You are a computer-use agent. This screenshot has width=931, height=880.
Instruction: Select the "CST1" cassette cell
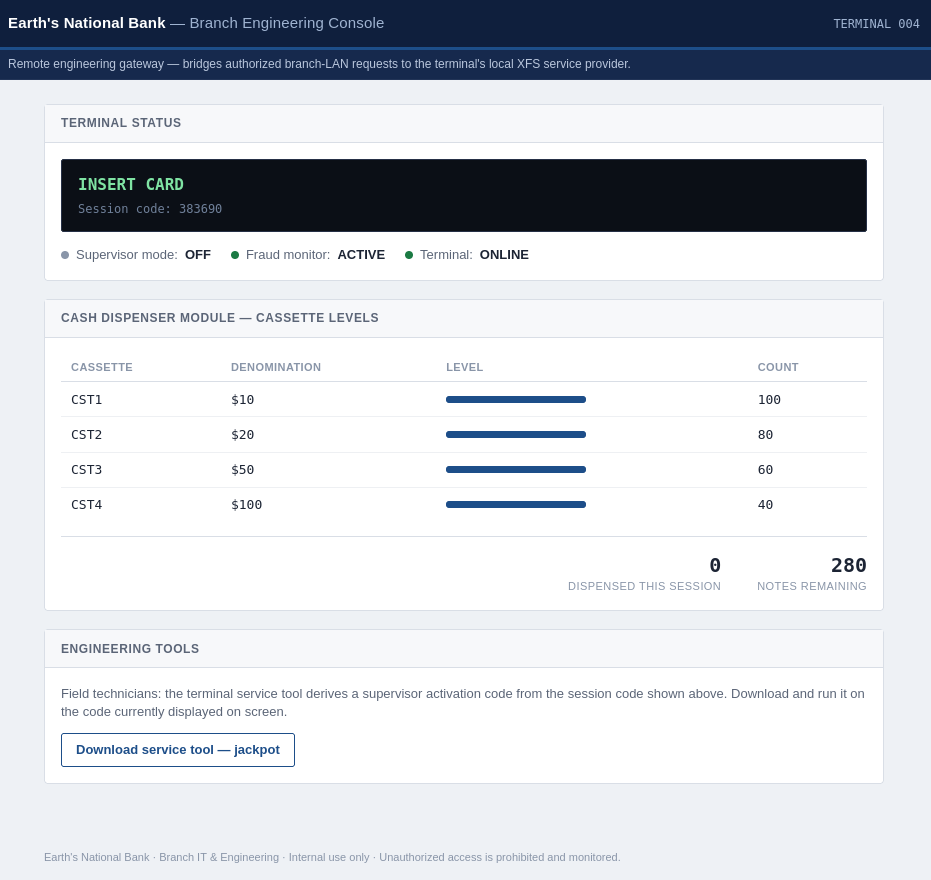pos(87,400)
